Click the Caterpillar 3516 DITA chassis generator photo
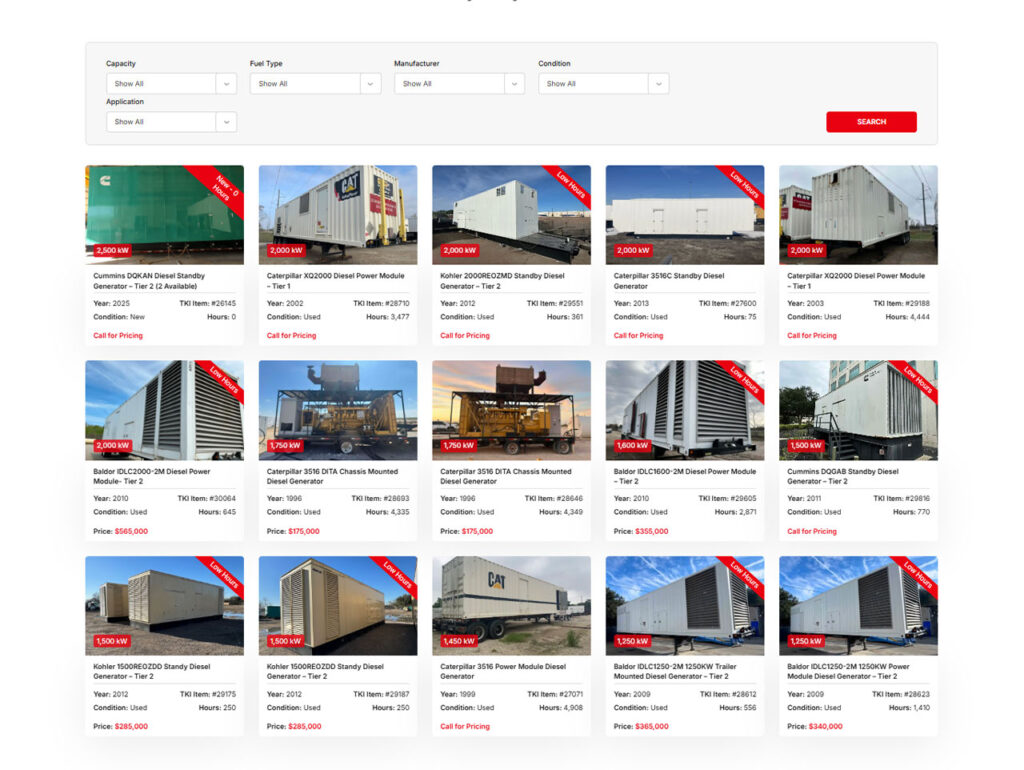 tap(337, 408)
